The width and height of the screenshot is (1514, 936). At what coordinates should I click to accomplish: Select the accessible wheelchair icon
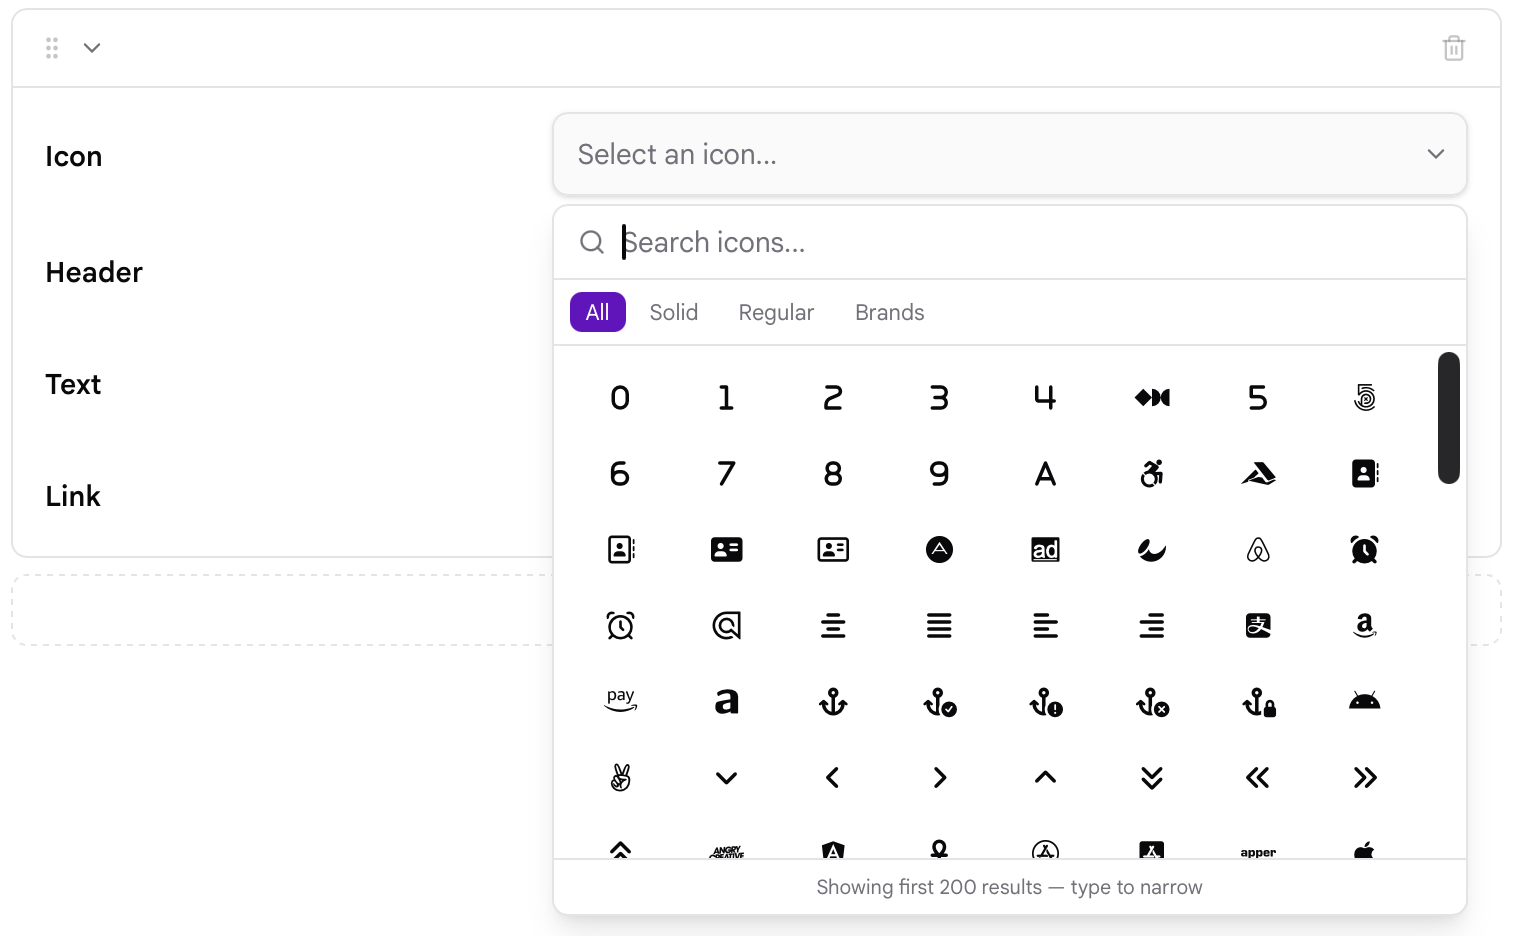[x=1152, y=474]
